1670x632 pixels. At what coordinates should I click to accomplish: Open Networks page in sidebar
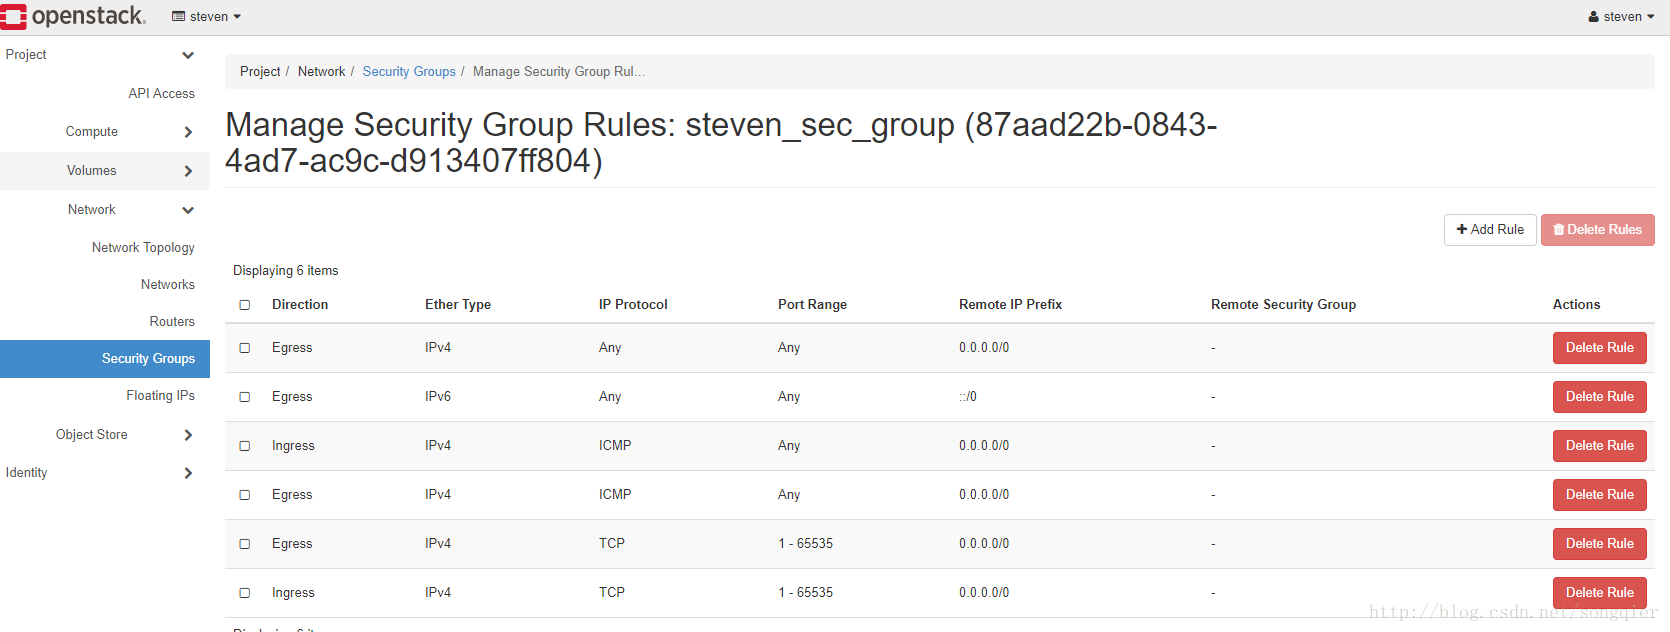tap(168, 285)
